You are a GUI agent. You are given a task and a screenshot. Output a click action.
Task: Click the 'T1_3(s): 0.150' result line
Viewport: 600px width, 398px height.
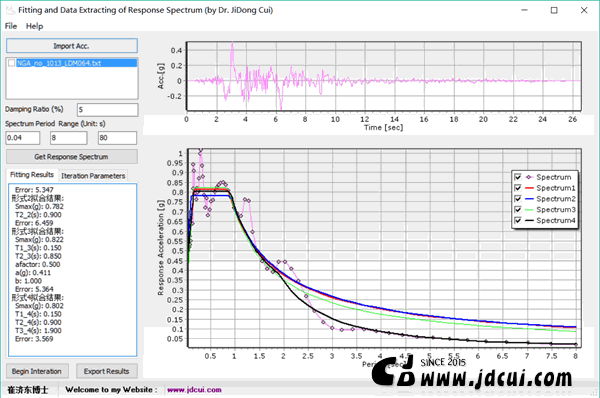(x=38, y=248)
